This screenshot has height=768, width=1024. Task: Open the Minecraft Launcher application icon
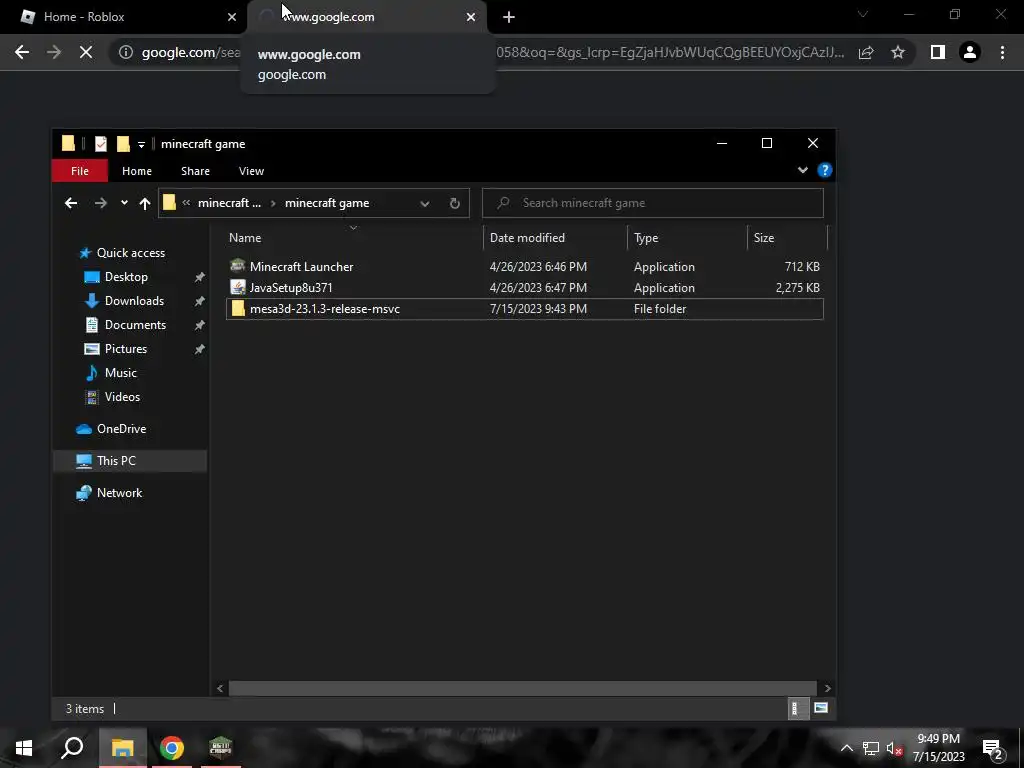tap(238, 266)
